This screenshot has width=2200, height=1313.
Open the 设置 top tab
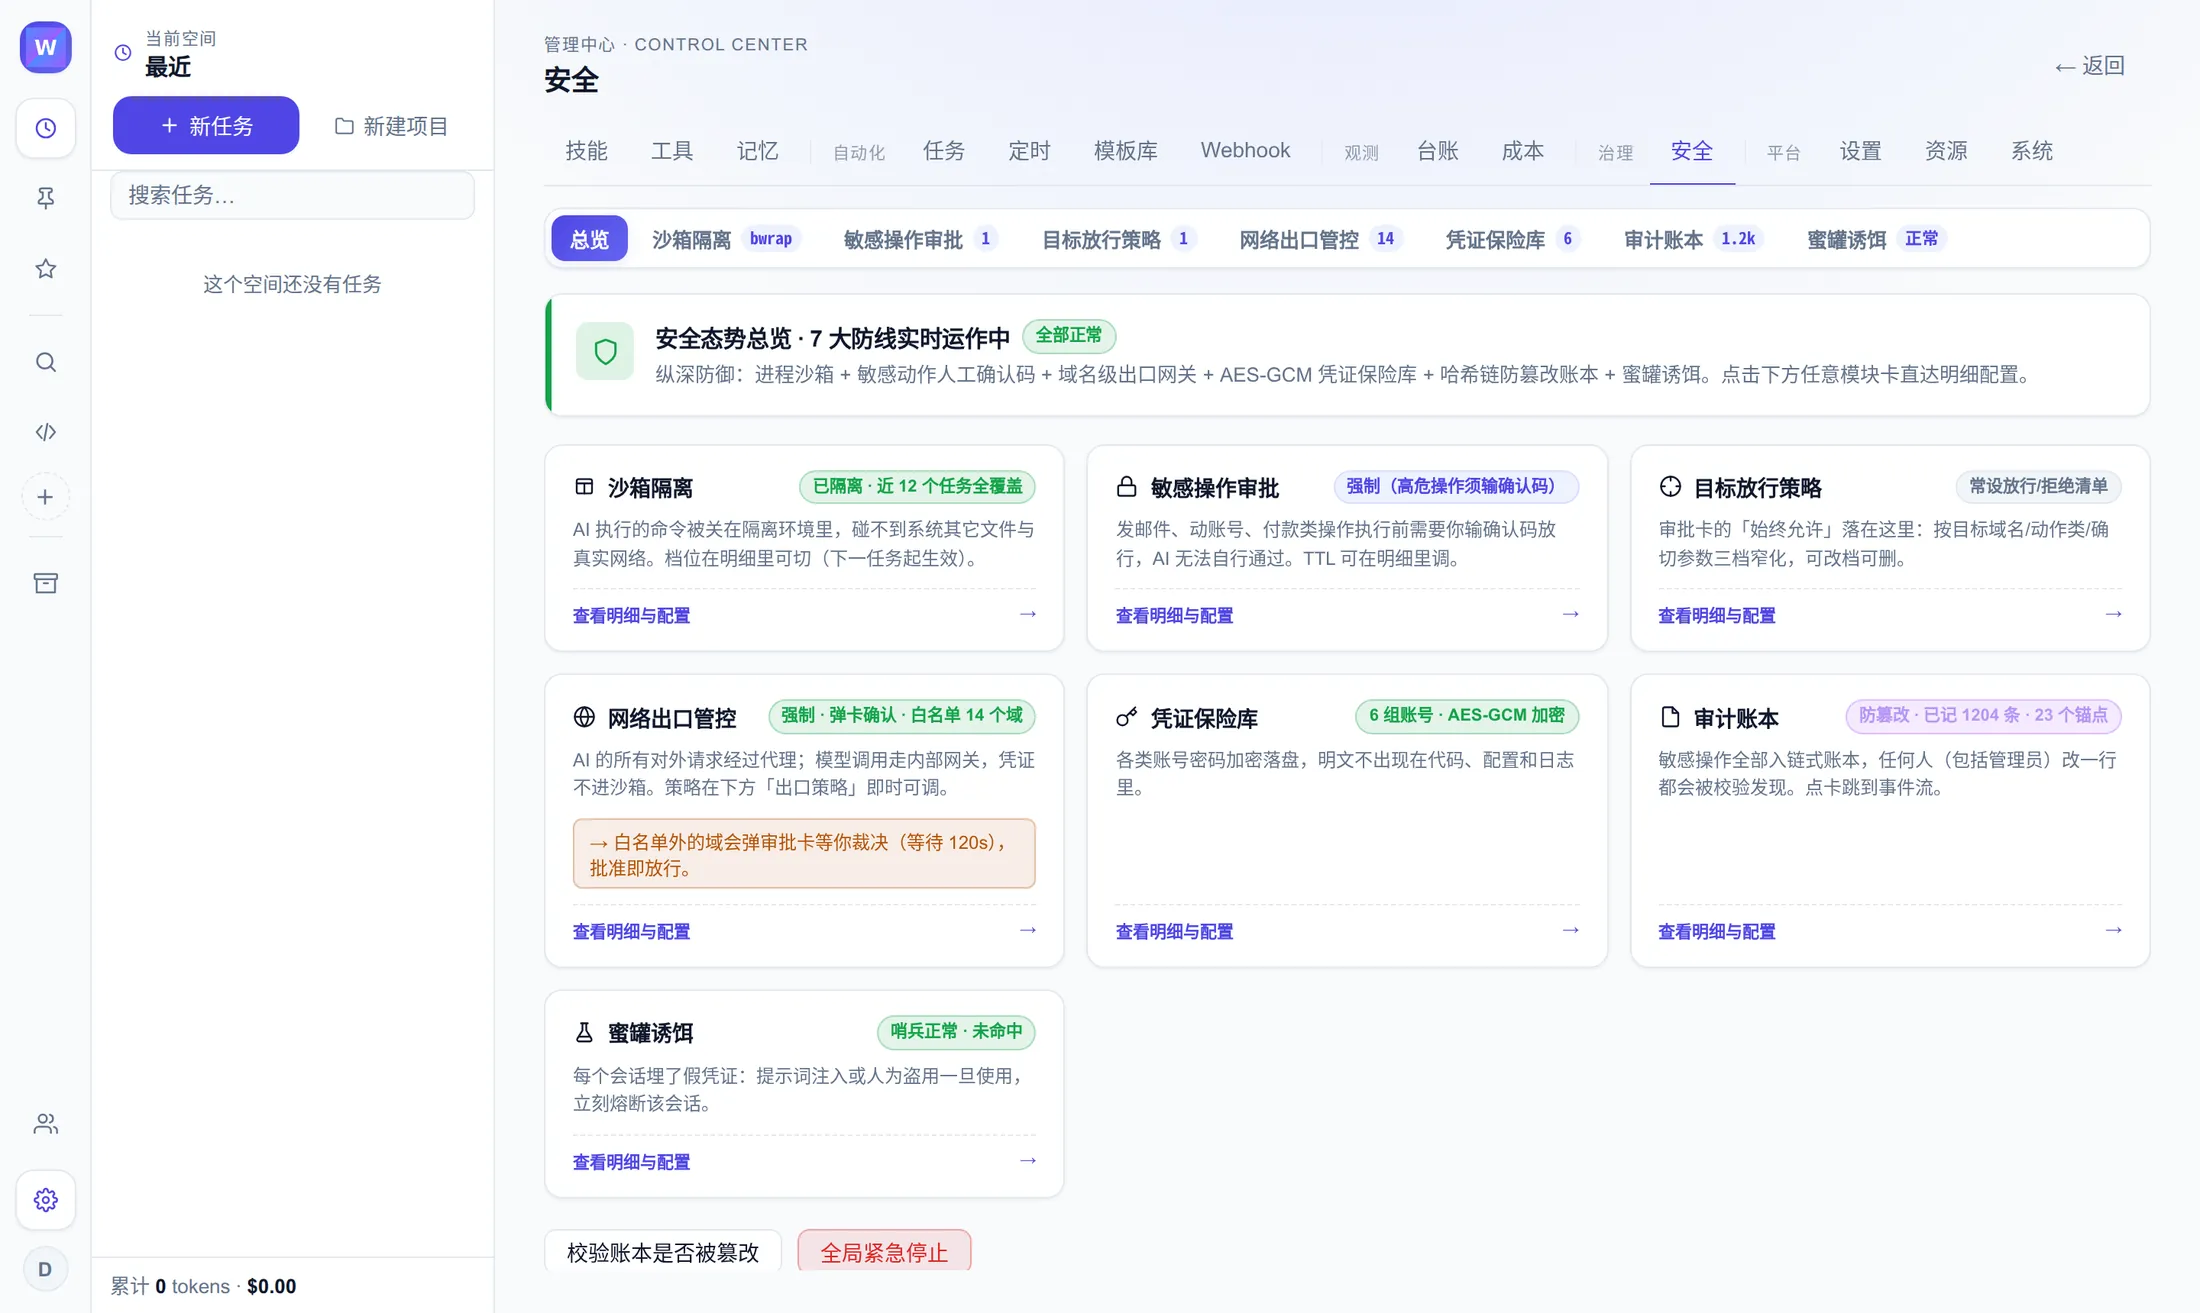pyautogui.click(x=1861, y=151)
